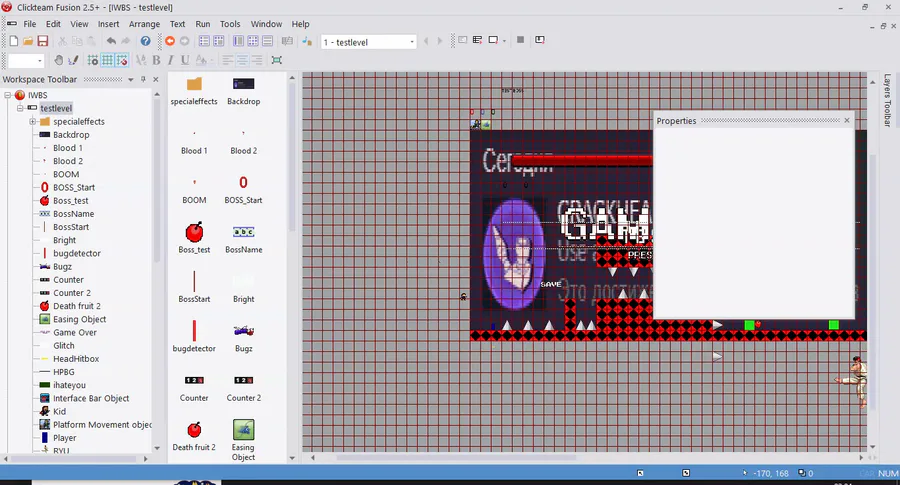Screen dimensions: 900x485
Task: Open the Run frame dropdown arrow
Action: click(x=505, y=41)
